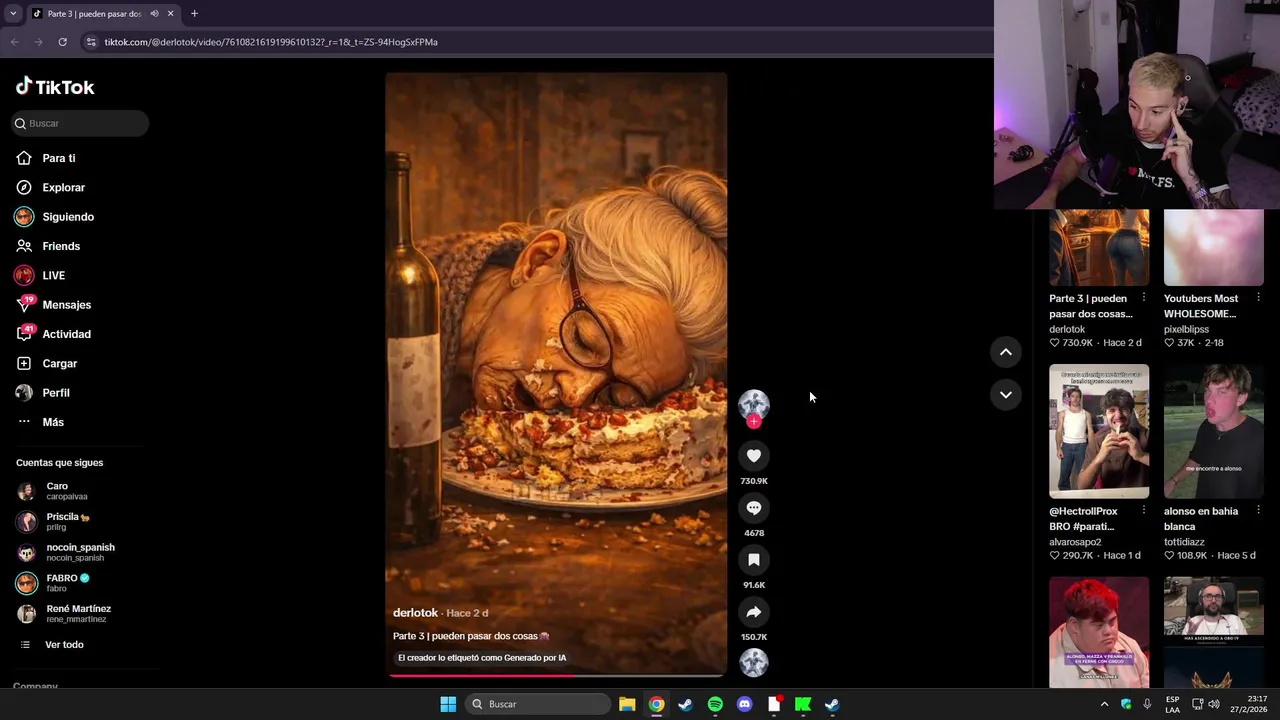
Task: Click the taskbar Buscar search box
Action: tap(538, 704)
